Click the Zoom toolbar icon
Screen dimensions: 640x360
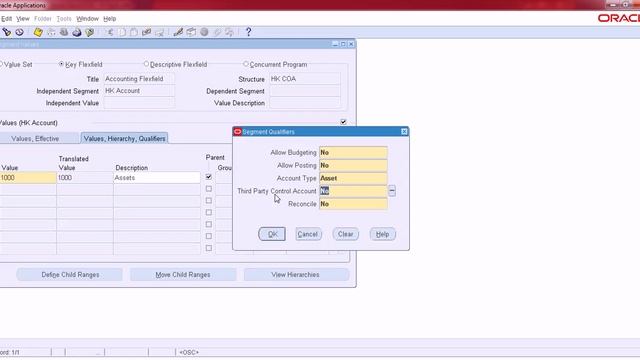[191, 32]
